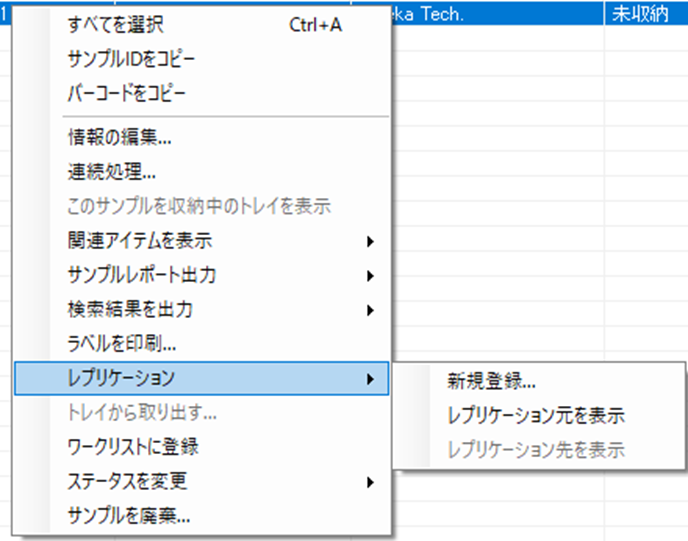
Task: Select サンプルを廃棄... menu entry
Action: (x=129, y=516)
